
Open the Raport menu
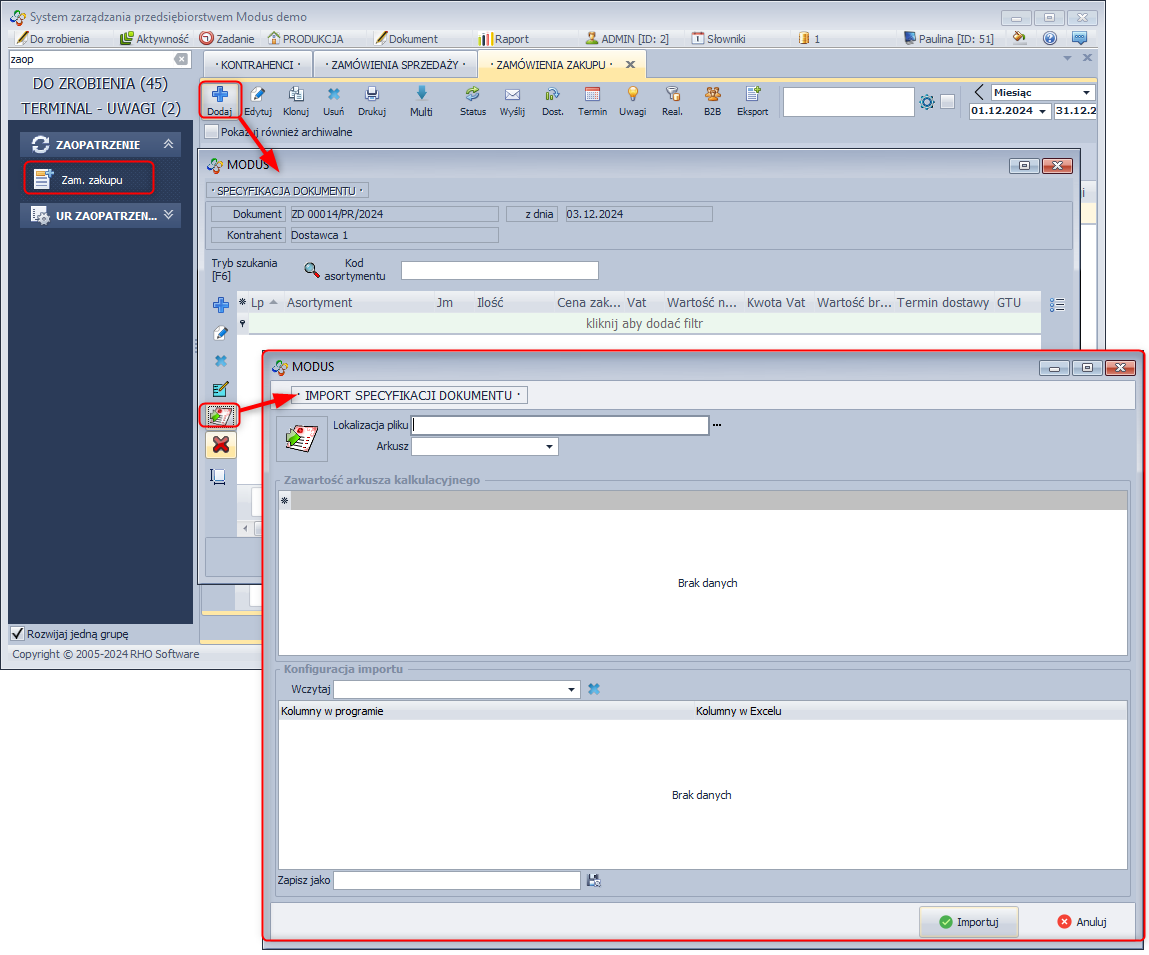(504, 39)
